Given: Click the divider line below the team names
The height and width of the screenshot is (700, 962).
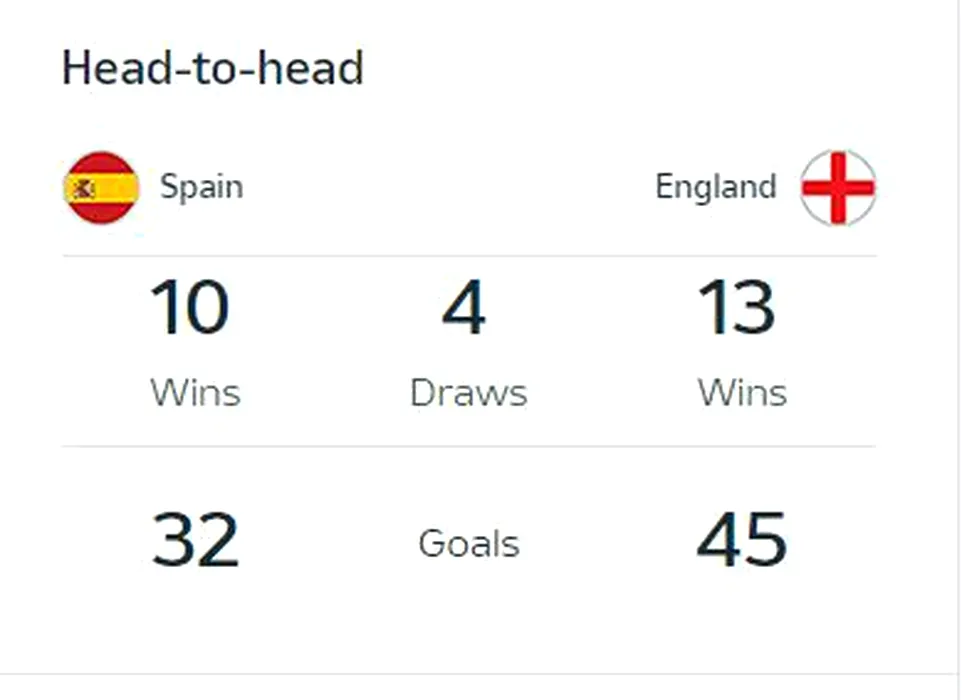Looking at the screenshot, I should (x=469, y=256).
